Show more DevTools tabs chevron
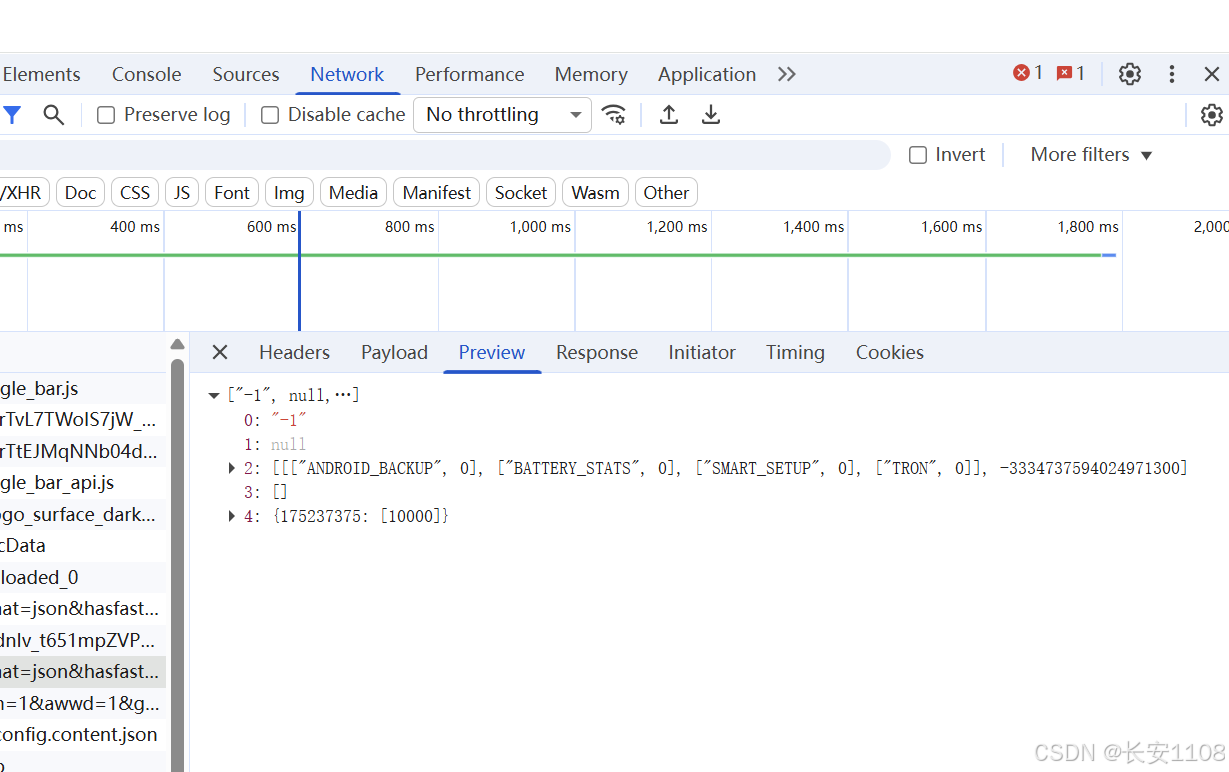The width and height of the screenshot is (1229, 772). pos(787,74)
